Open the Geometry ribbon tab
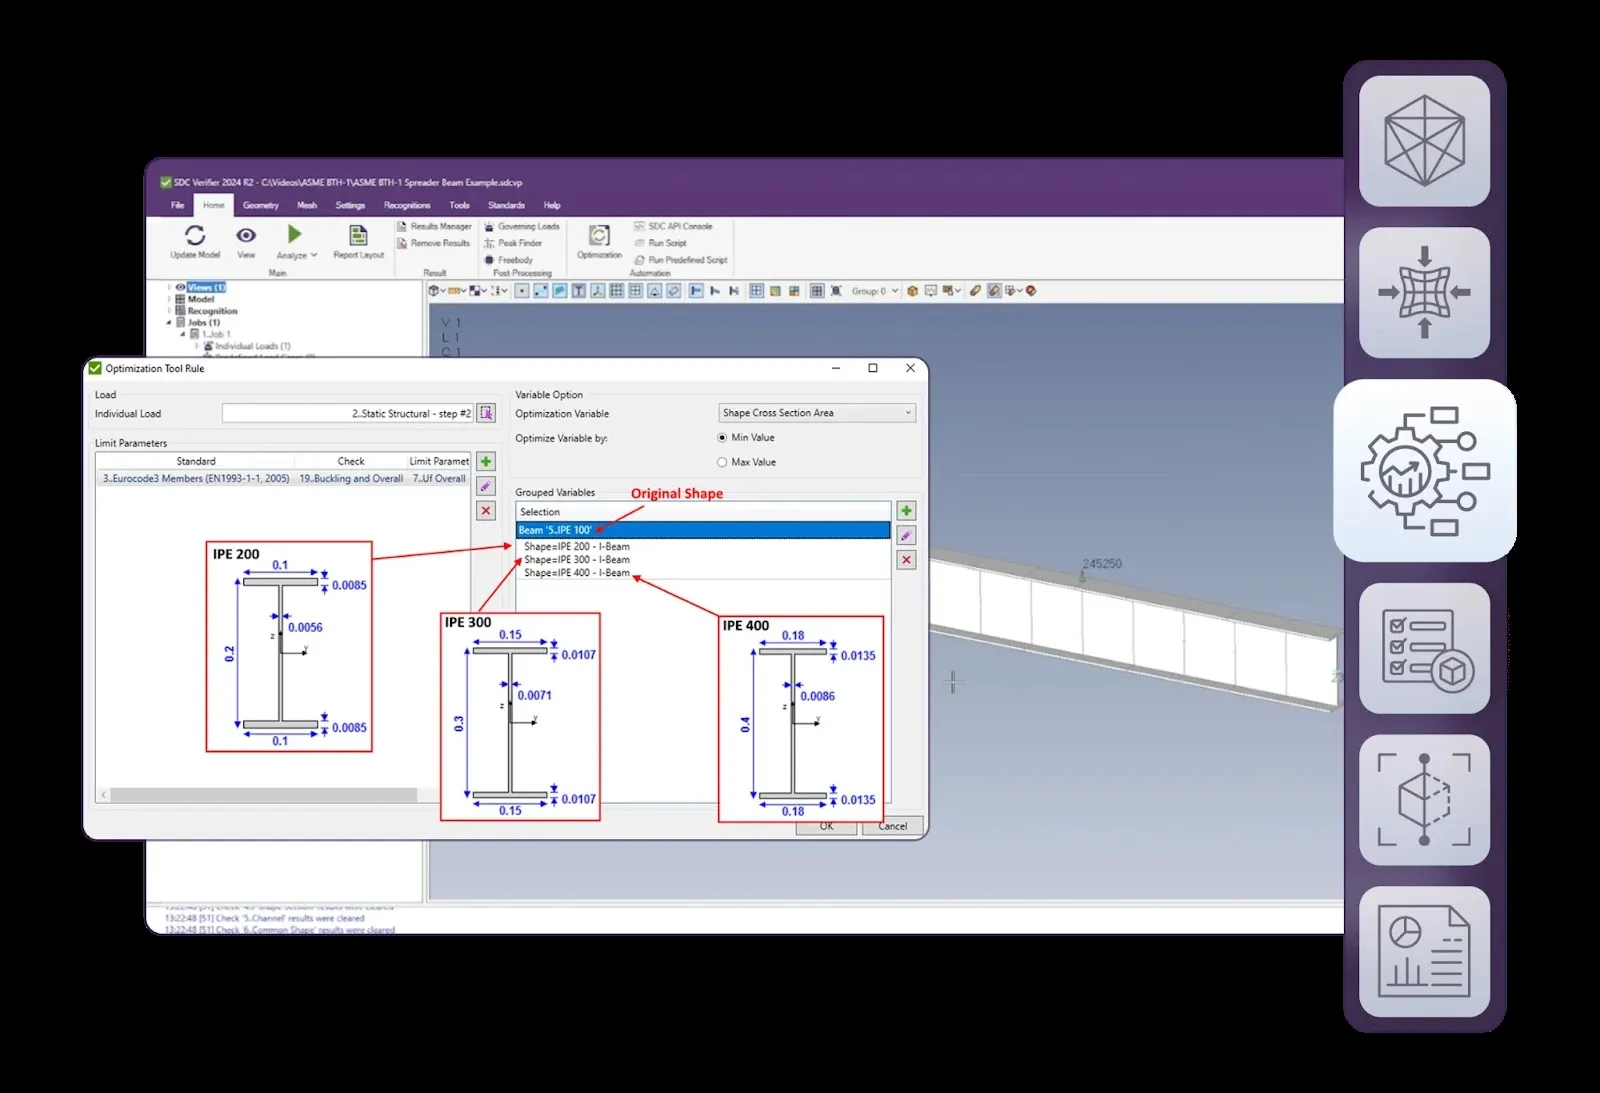Image resolution: width=1600 pixels, height=1093 pixels. 260,205
